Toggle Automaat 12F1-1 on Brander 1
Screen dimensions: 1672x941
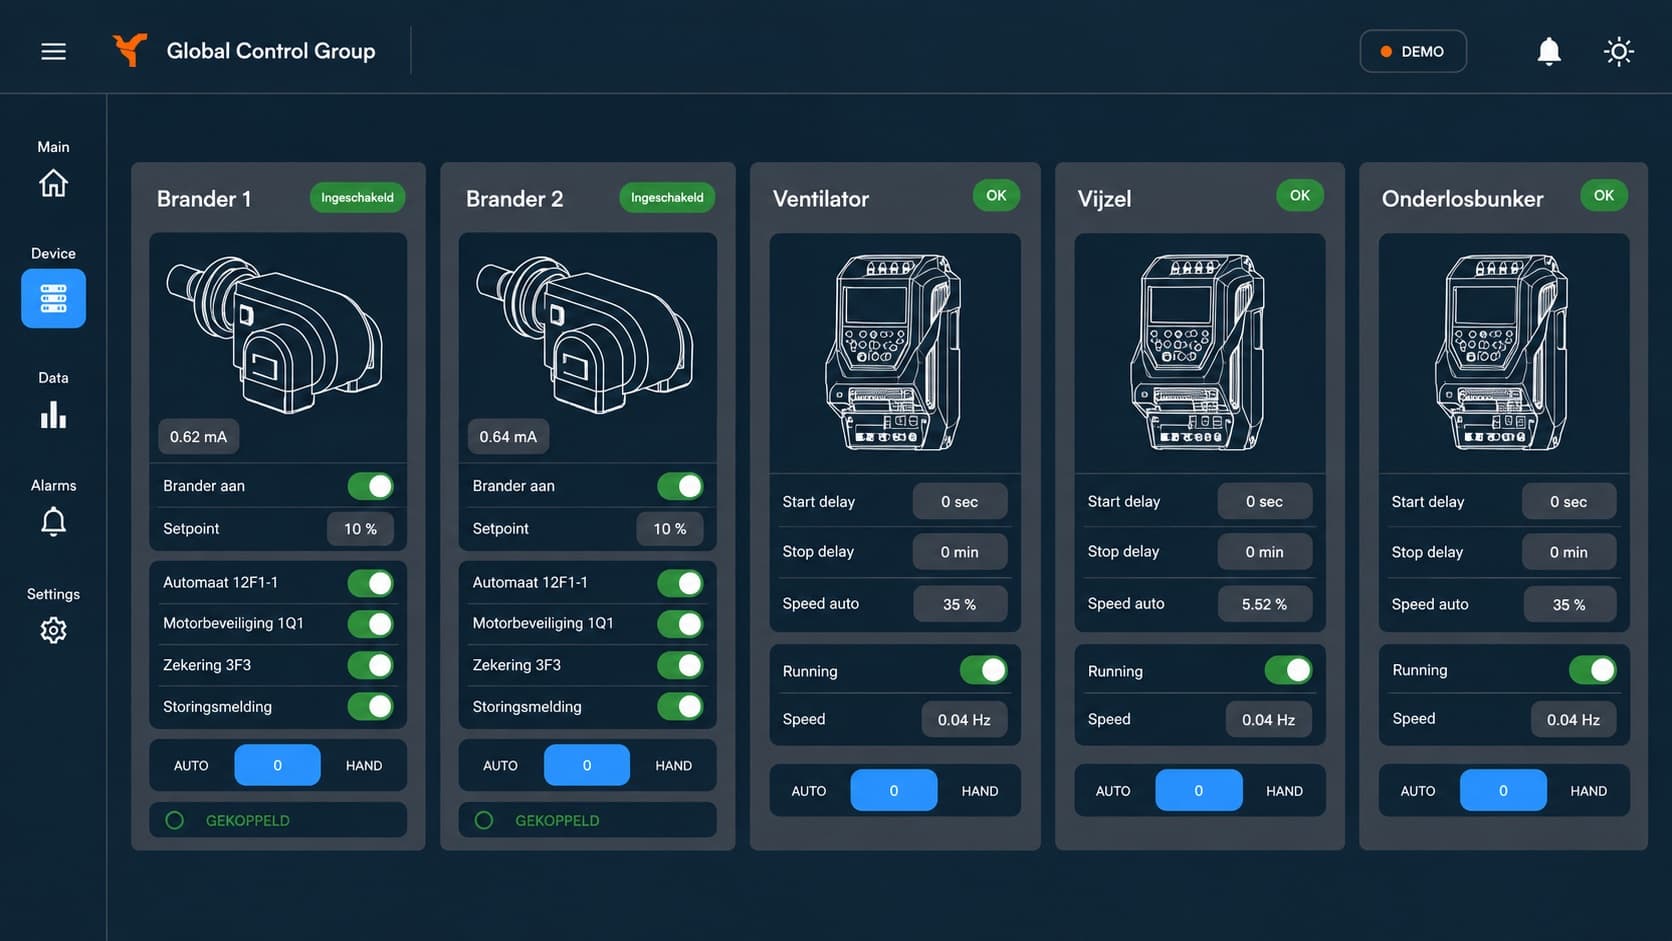[x=370, y=583]
